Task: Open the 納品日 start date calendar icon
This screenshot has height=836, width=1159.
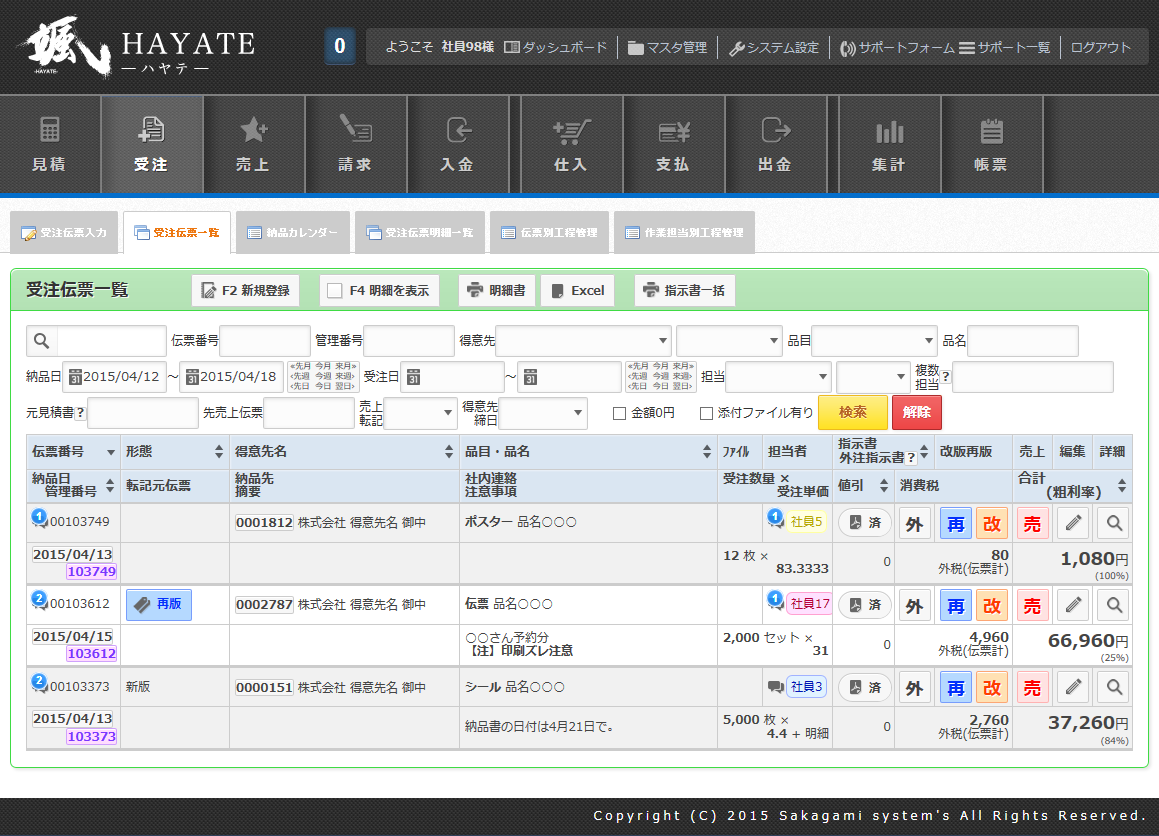Action: (x=74, y=377)
